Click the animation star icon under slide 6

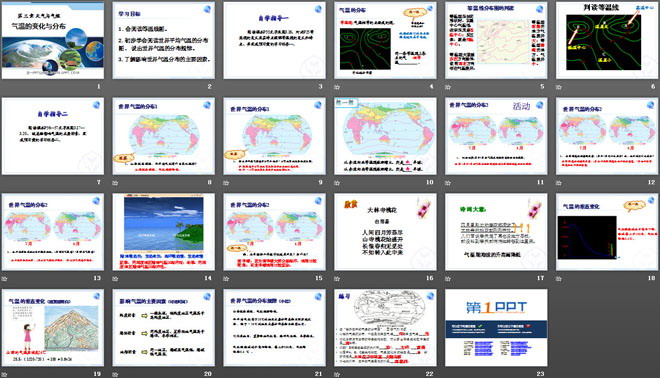(559, 87)
